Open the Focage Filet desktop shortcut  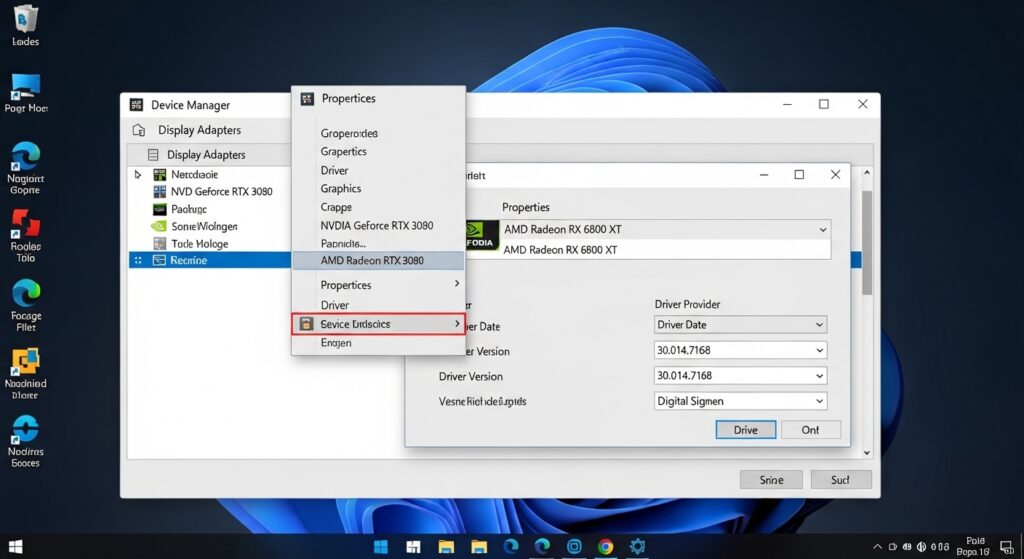25,305
